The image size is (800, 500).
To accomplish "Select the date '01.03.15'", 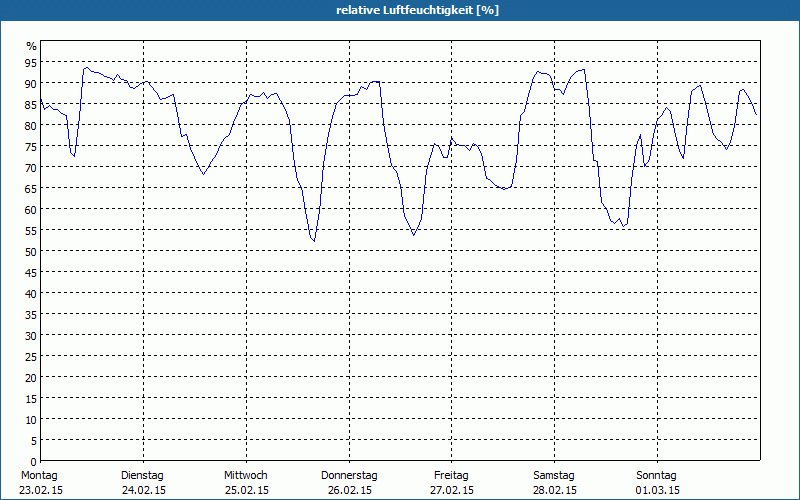I will 658,490.
